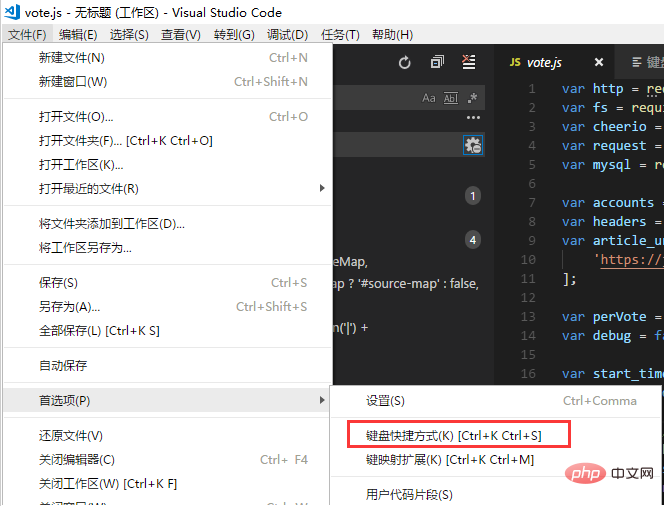Click 另存为(A)... in the File menu
Viewport: 664px width, 506px height.
(168, 307)
